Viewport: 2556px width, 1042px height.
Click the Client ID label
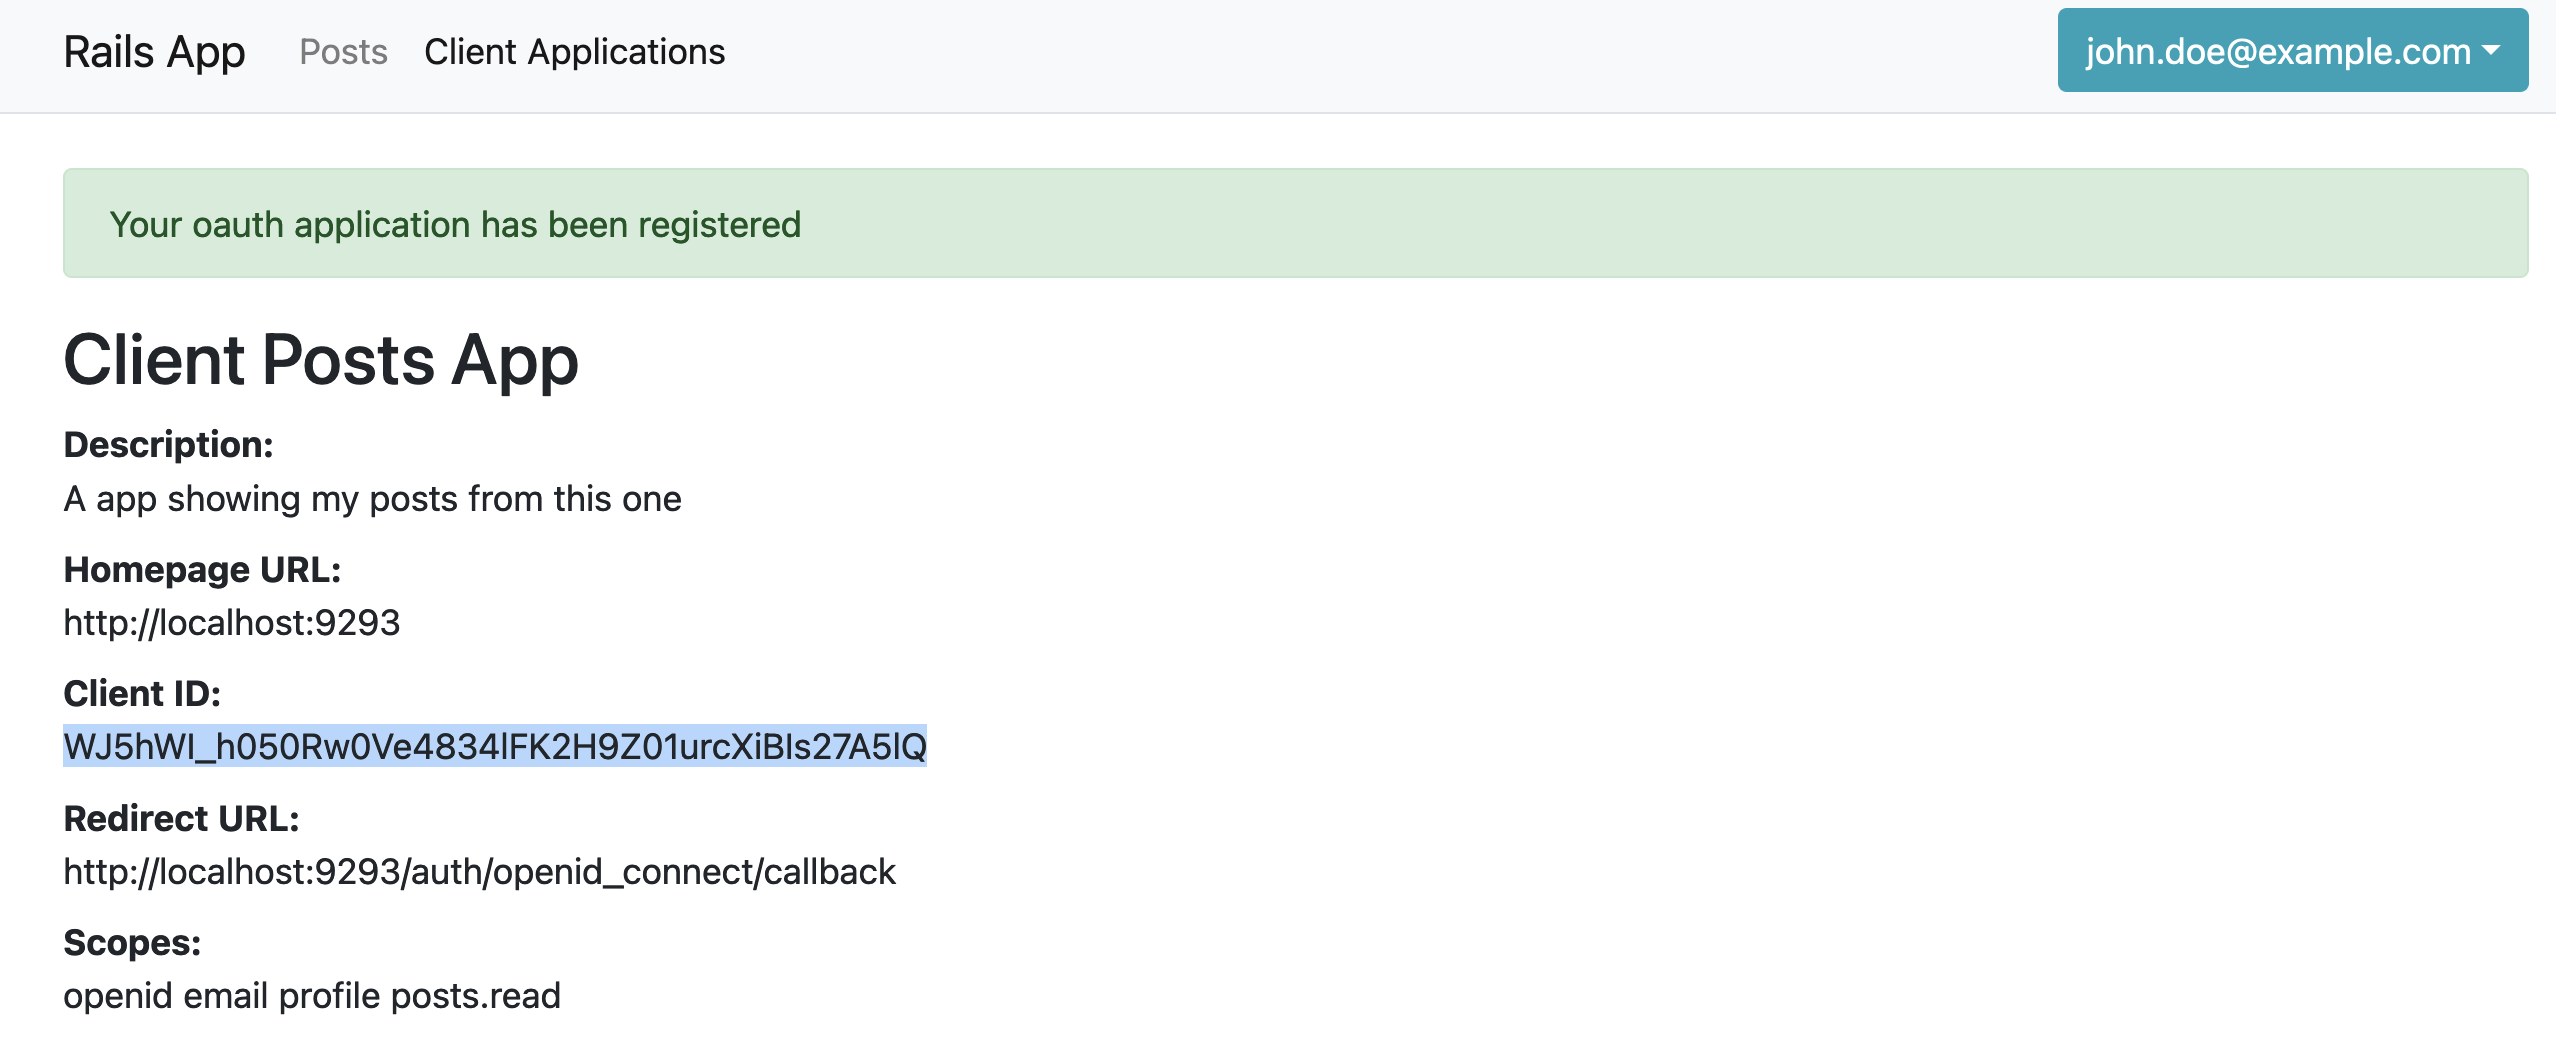click(x=142, y=694)
